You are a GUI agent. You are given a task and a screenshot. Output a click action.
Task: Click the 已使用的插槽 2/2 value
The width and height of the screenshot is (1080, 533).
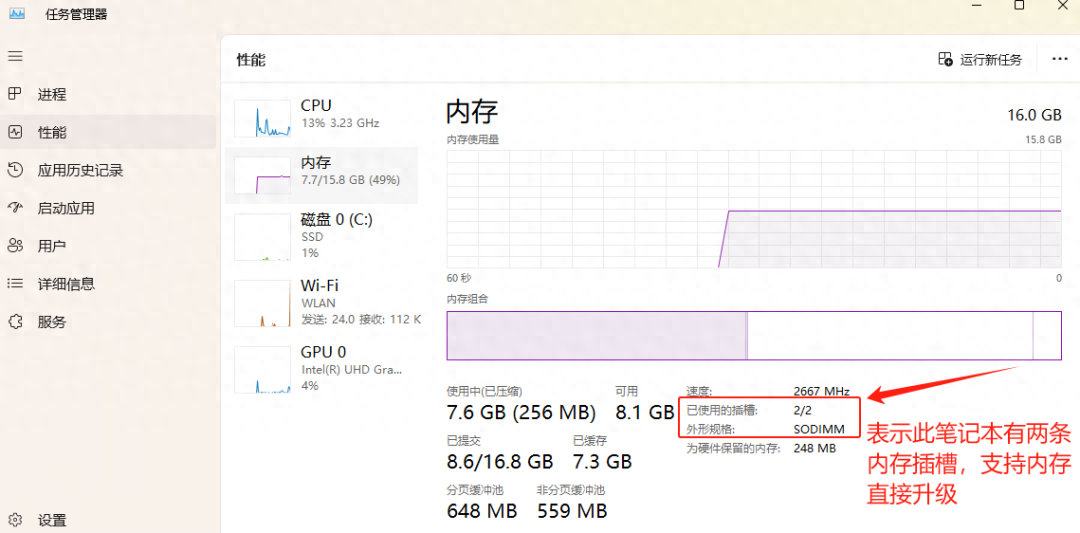802,410
